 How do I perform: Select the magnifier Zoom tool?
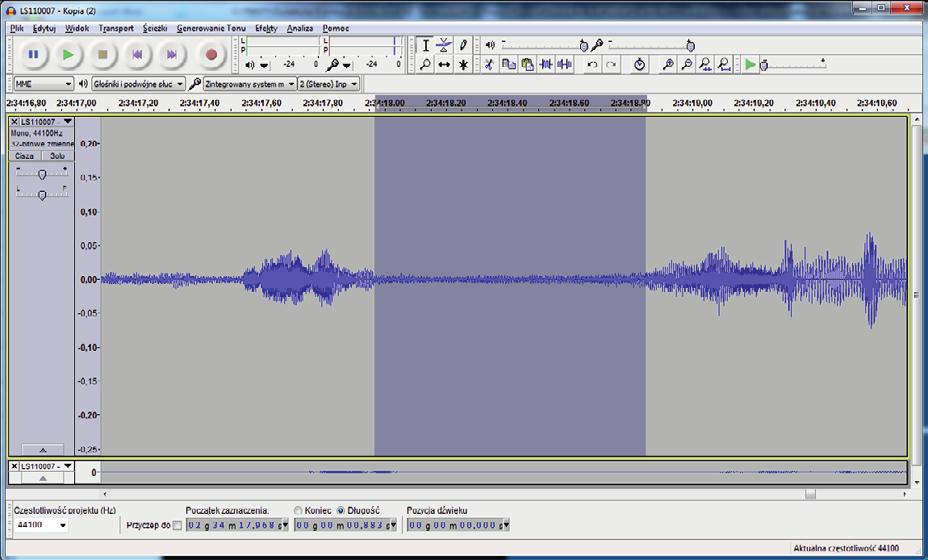coord(425,65)
